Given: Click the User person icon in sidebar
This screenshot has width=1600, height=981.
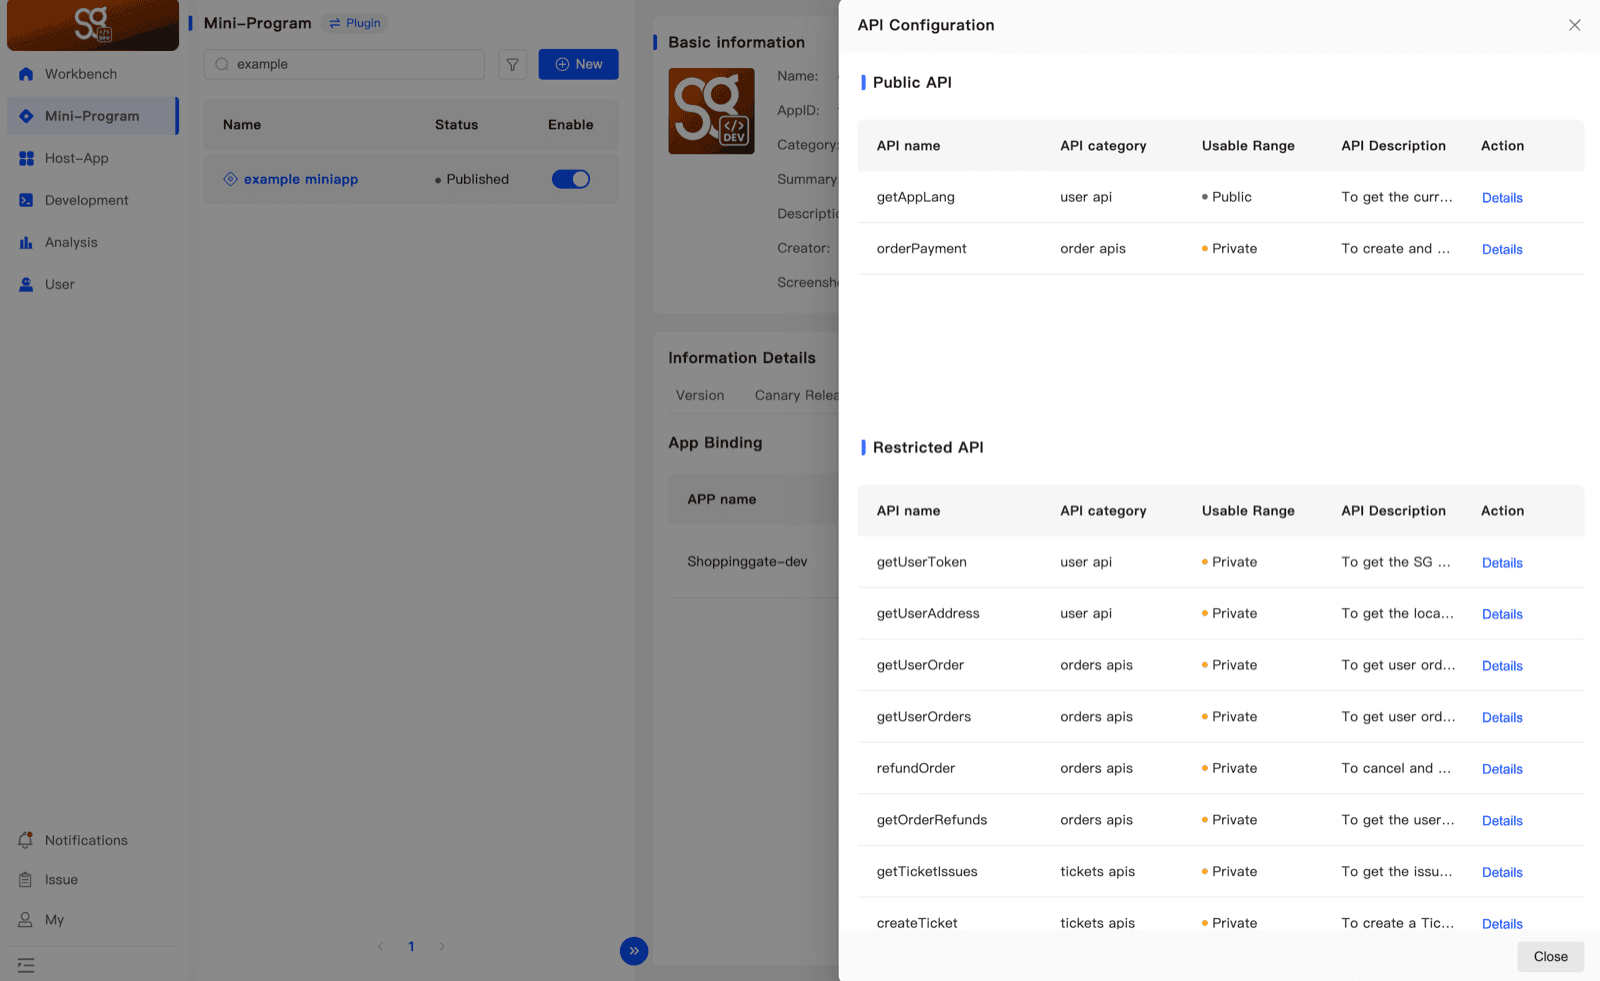Looking at the screenshot, I should click(26, 284).
